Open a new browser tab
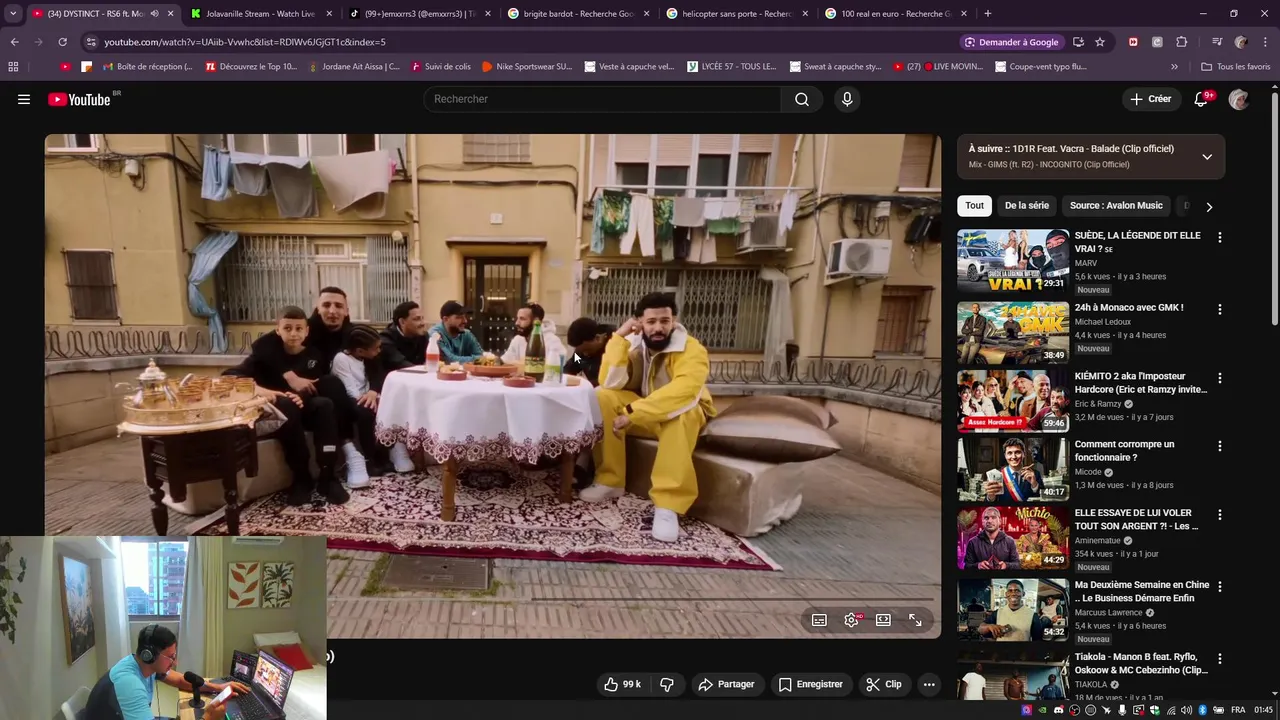1280x720 pixels. pos(988,14)
